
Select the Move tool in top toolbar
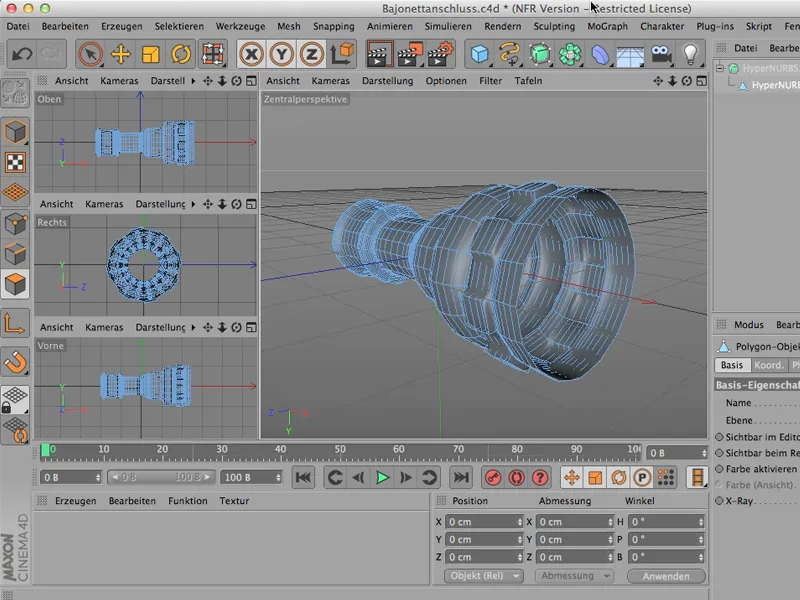click(121, 54)
